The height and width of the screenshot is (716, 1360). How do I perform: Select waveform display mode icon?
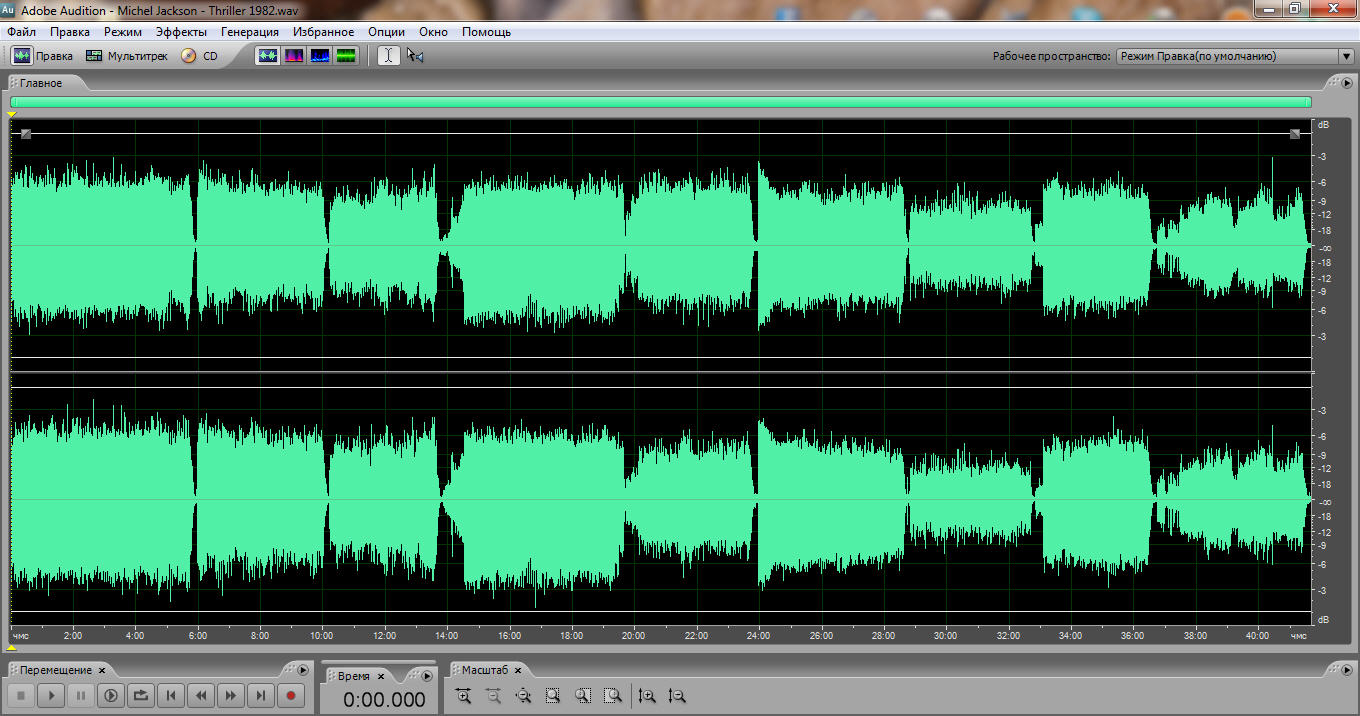(x=268, y=56)
